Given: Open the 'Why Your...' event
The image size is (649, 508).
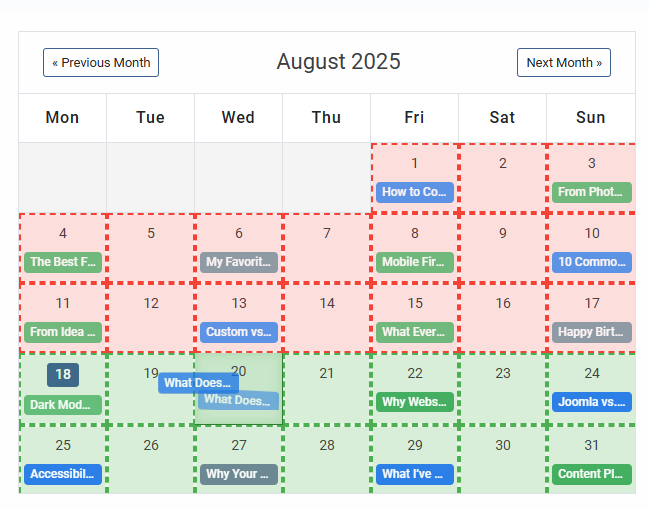Looking at the screenshot, I should pos(239,474).
